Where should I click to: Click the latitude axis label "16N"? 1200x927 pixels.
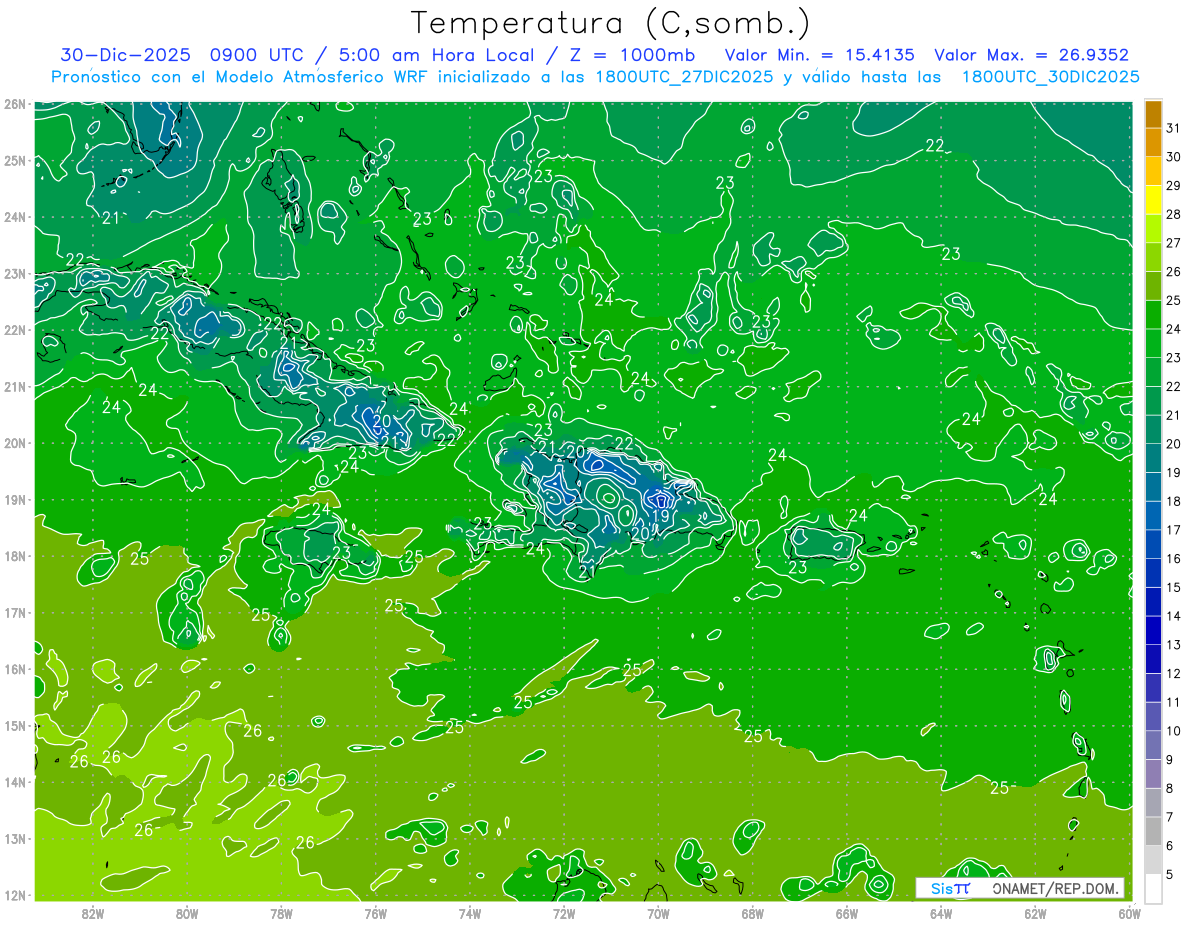click(x=15, y=669)
